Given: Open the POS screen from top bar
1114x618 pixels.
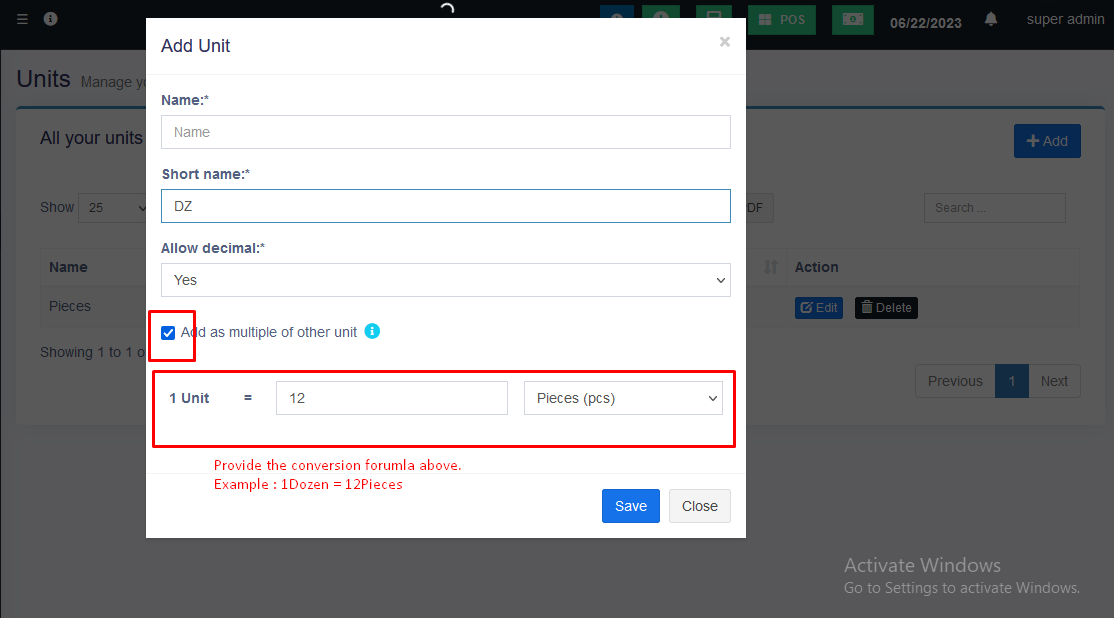Looking at the screenshot, I should point(782,19).
